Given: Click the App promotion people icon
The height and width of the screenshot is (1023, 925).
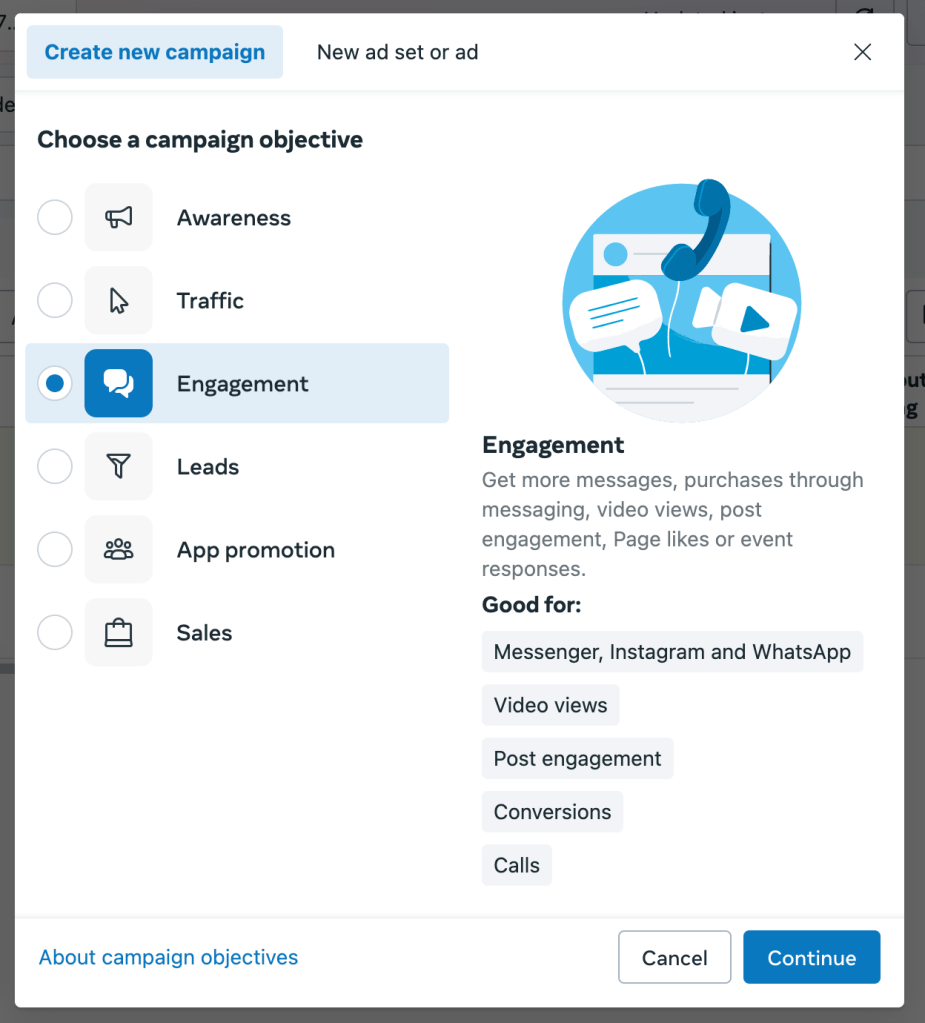Looking at the screenshot, I should tap(119, 549).
